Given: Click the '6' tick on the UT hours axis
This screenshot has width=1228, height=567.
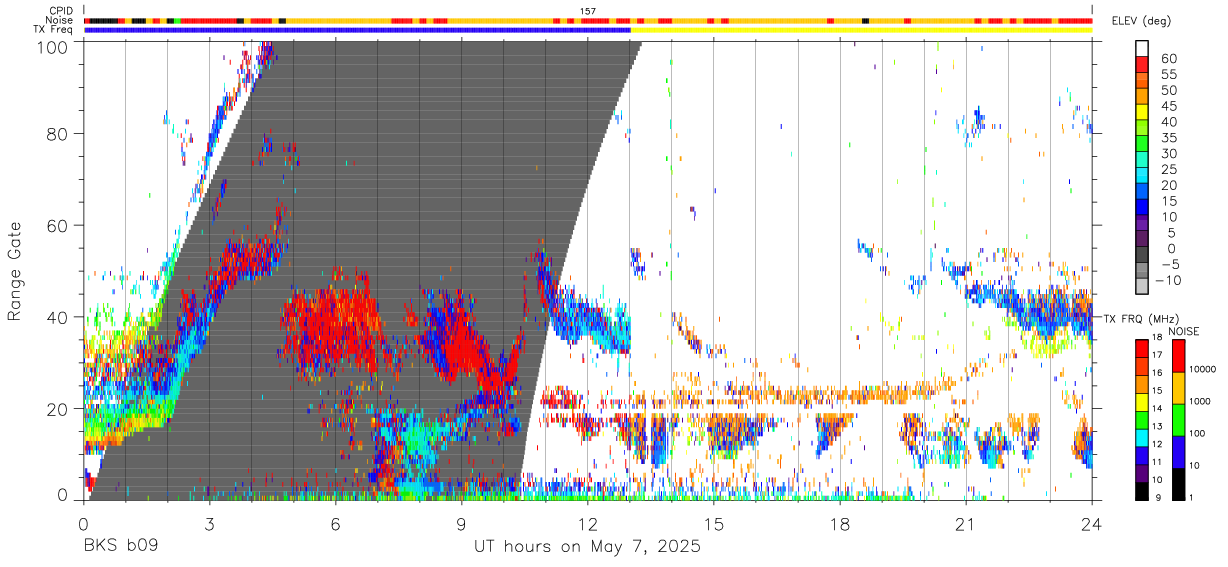Looking at the screenshot, I should pyautogui.click(x=335, y=524).
